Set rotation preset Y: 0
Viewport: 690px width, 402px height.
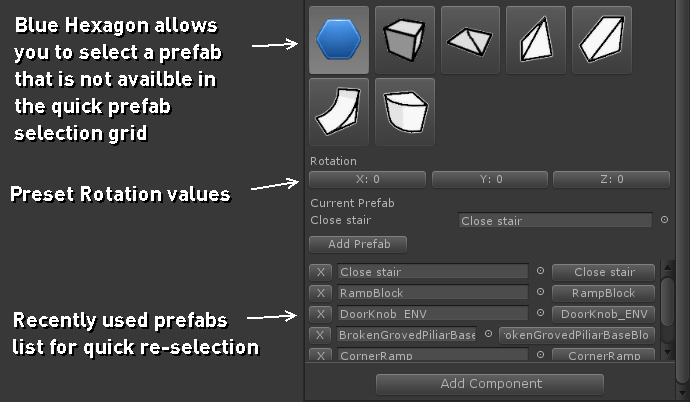(x=490, y=179)
